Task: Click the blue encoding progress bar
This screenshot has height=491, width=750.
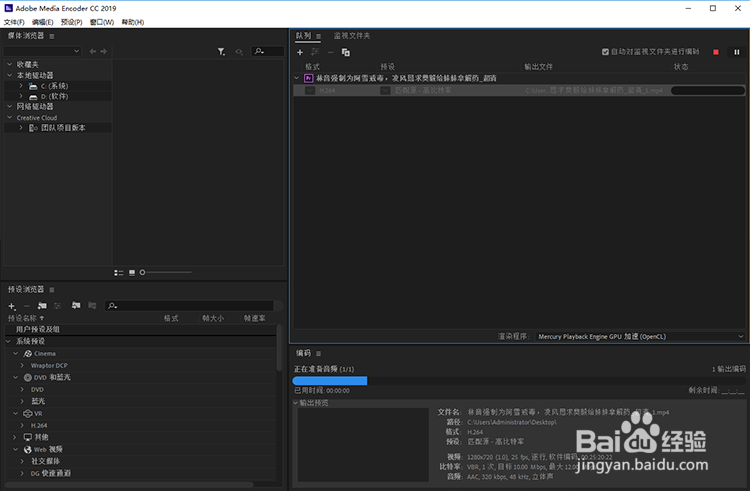Action: (x=330, y=381)
